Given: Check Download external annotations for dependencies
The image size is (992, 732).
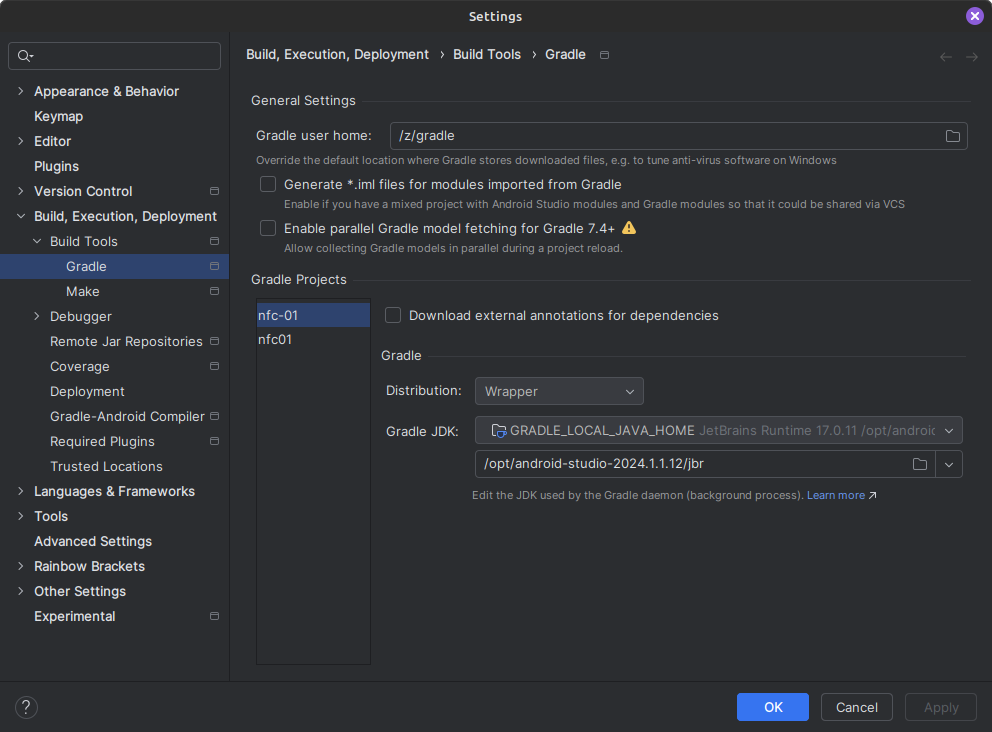Looking at the screenshot, I should click(x=393, y=315).
